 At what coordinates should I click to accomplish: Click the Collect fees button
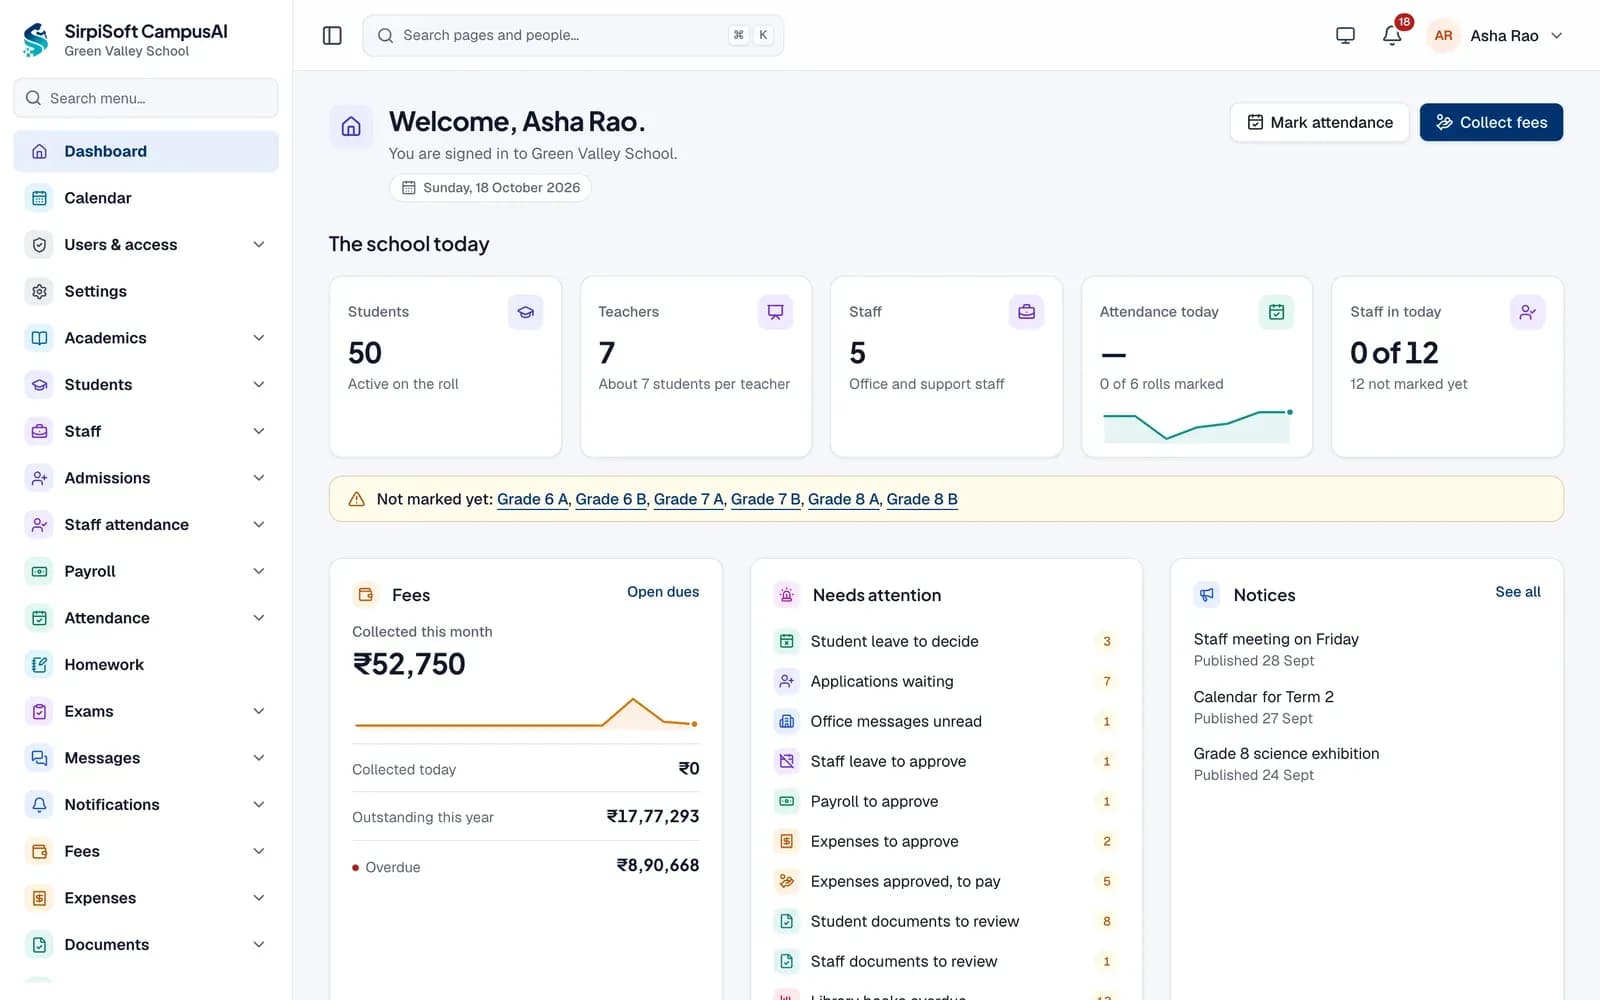point(1491,122)
